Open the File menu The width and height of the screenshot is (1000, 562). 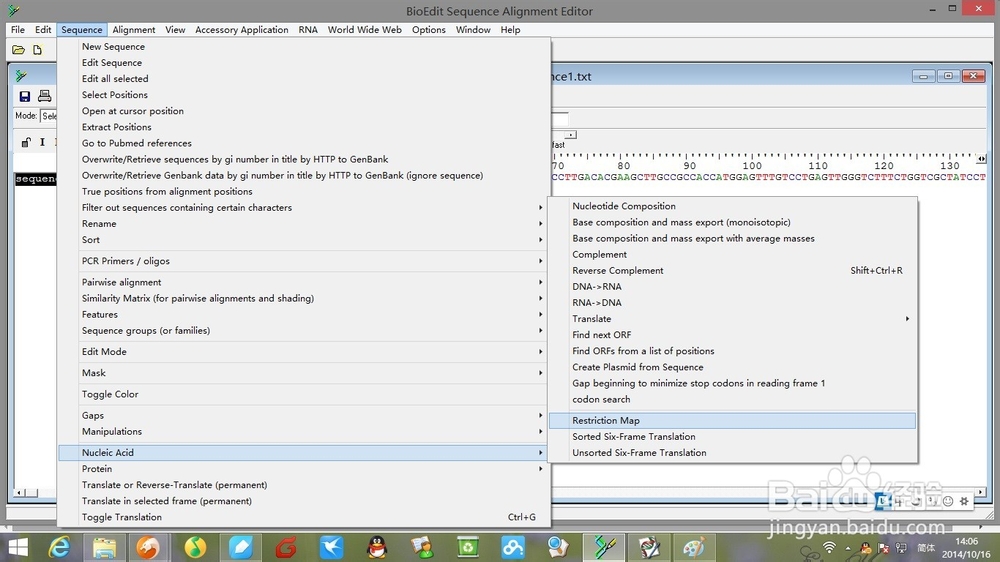coord(18,30)
